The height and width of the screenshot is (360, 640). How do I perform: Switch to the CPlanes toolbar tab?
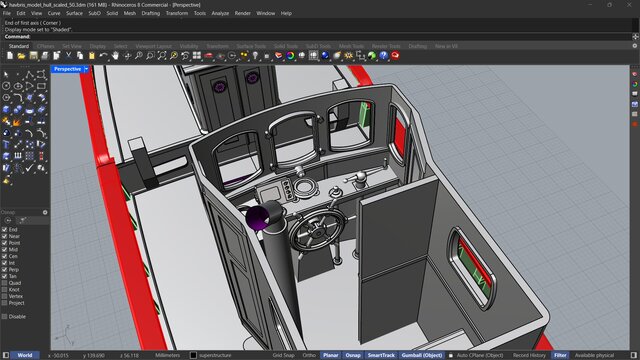coord(46,46)
